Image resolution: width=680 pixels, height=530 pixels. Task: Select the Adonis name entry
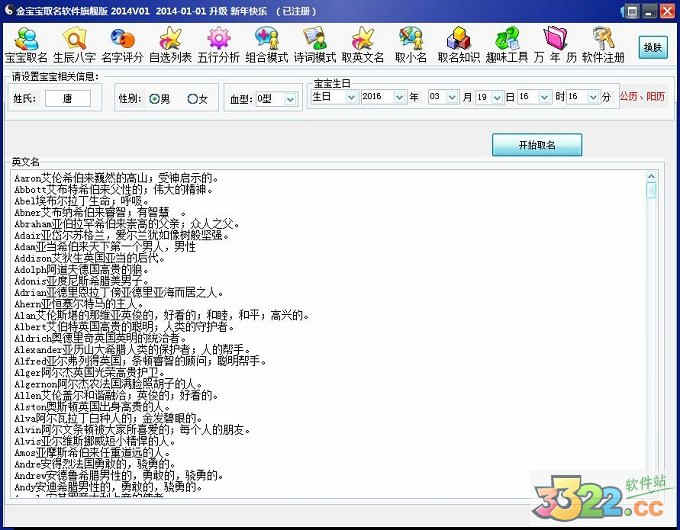[81, 281]
